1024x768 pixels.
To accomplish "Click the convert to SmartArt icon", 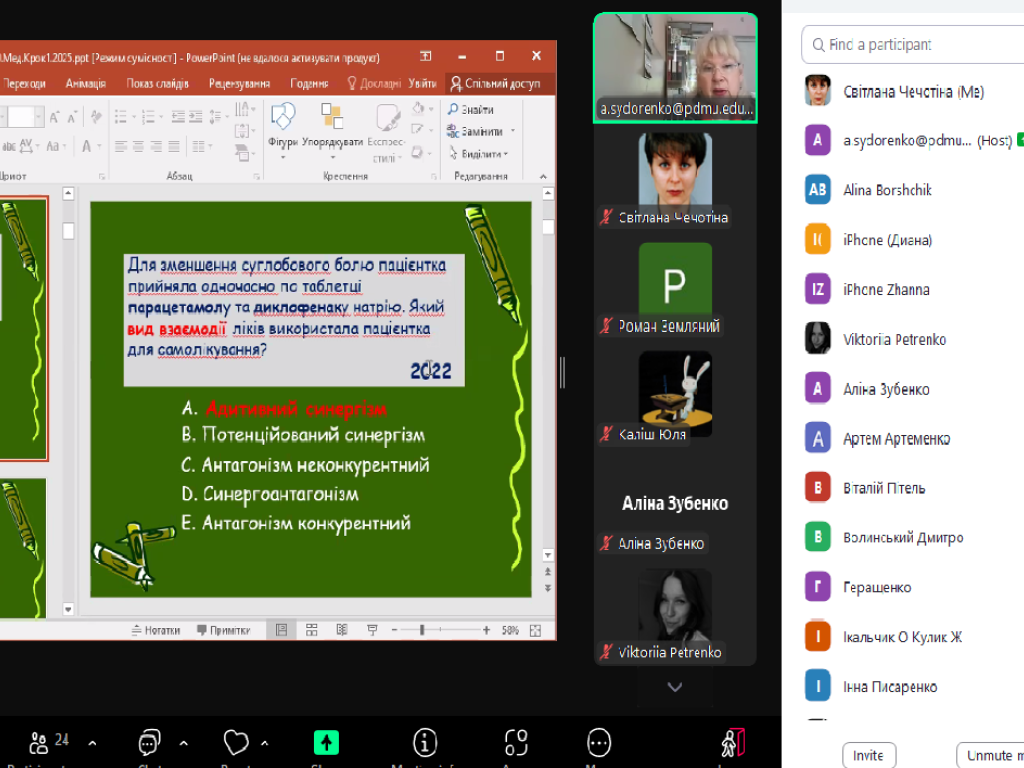I will [x=242, y=153].
